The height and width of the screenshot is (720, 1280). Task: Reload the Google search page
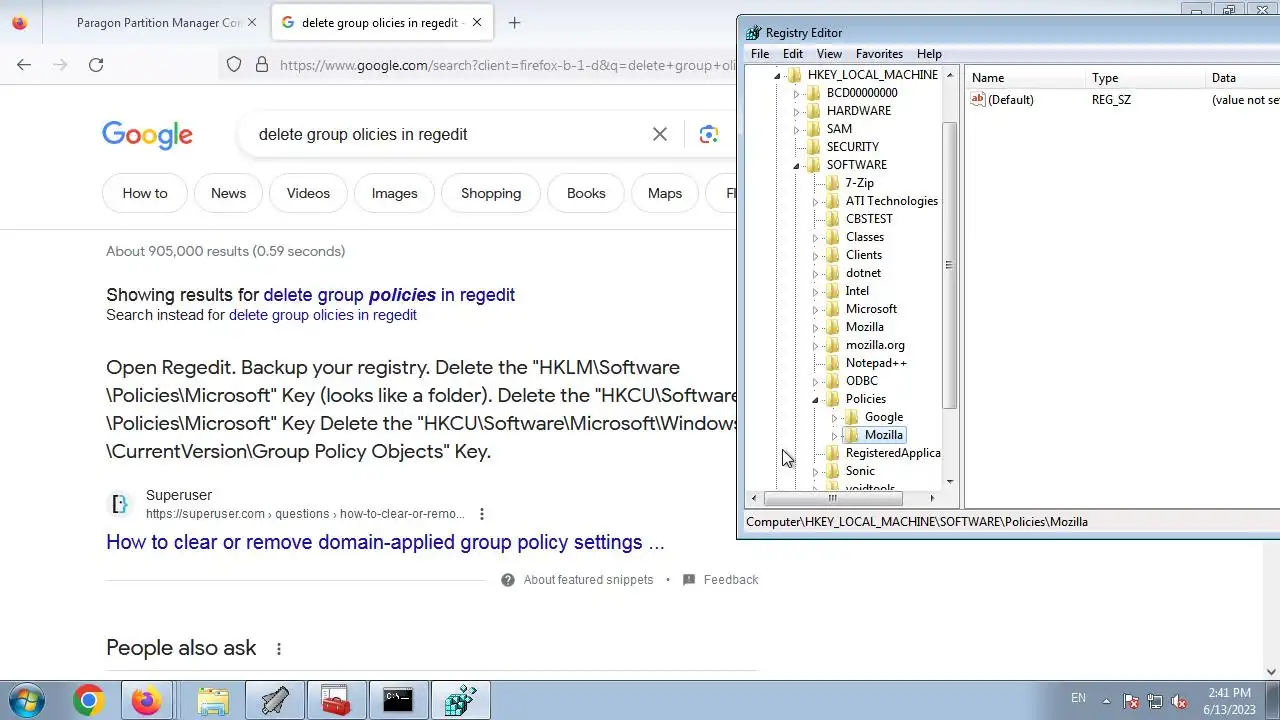96,65
